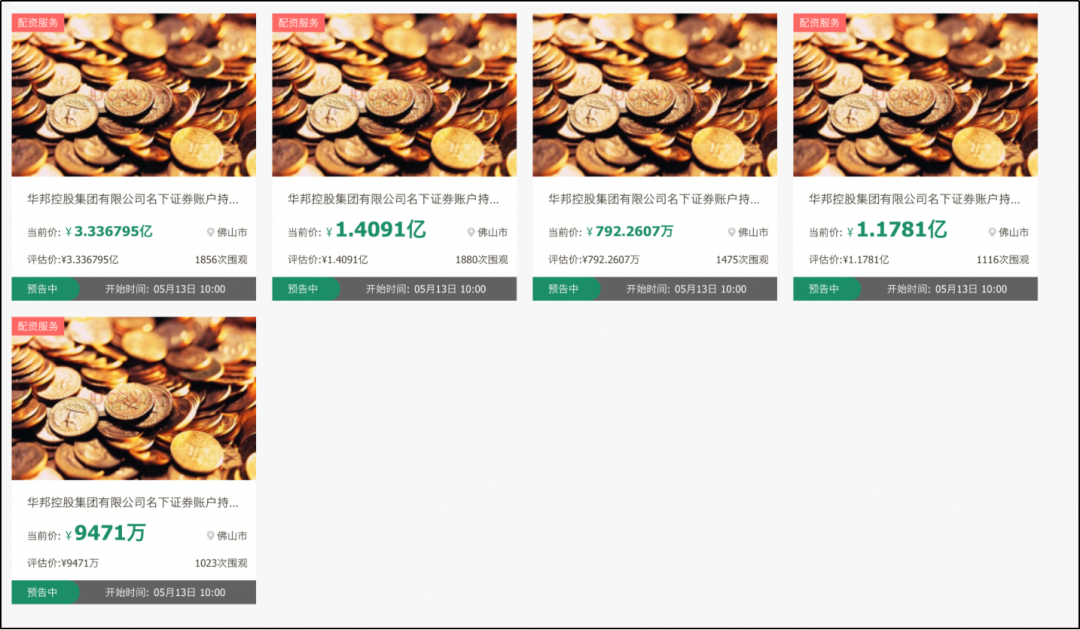
Task: Click 配资服务 tag on the 9471万 listing
Action: click(x=38, y=326)
